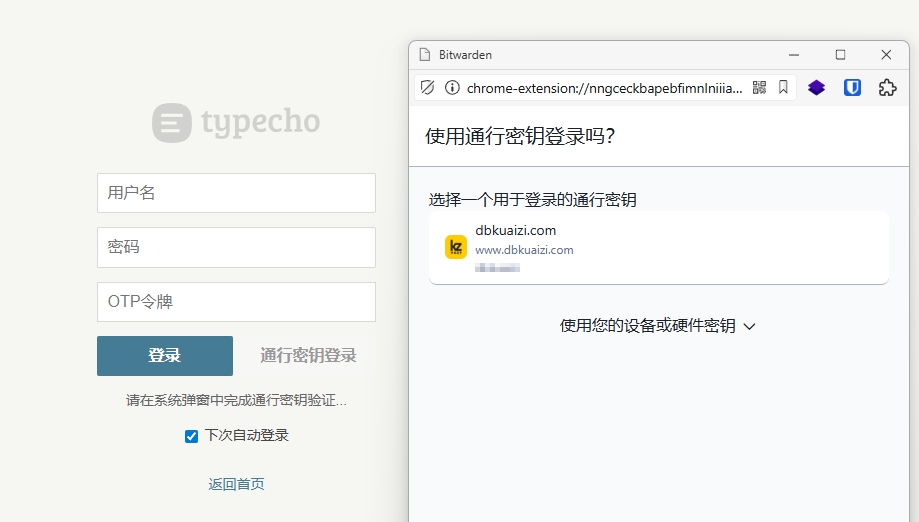The height and width of the screenshot is (522, 919).
Task: Click the page icon in Bitwarden title bar
Action: point(425,55)
